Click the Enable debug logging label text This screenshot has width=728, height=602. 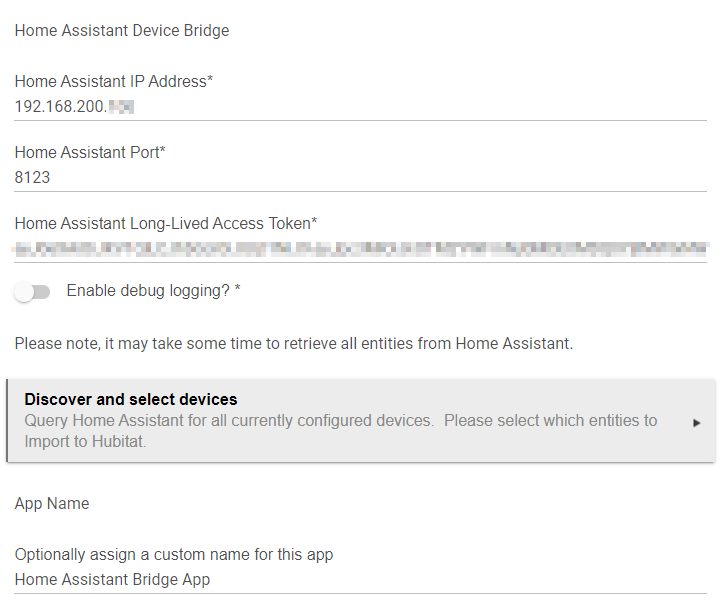148,291
